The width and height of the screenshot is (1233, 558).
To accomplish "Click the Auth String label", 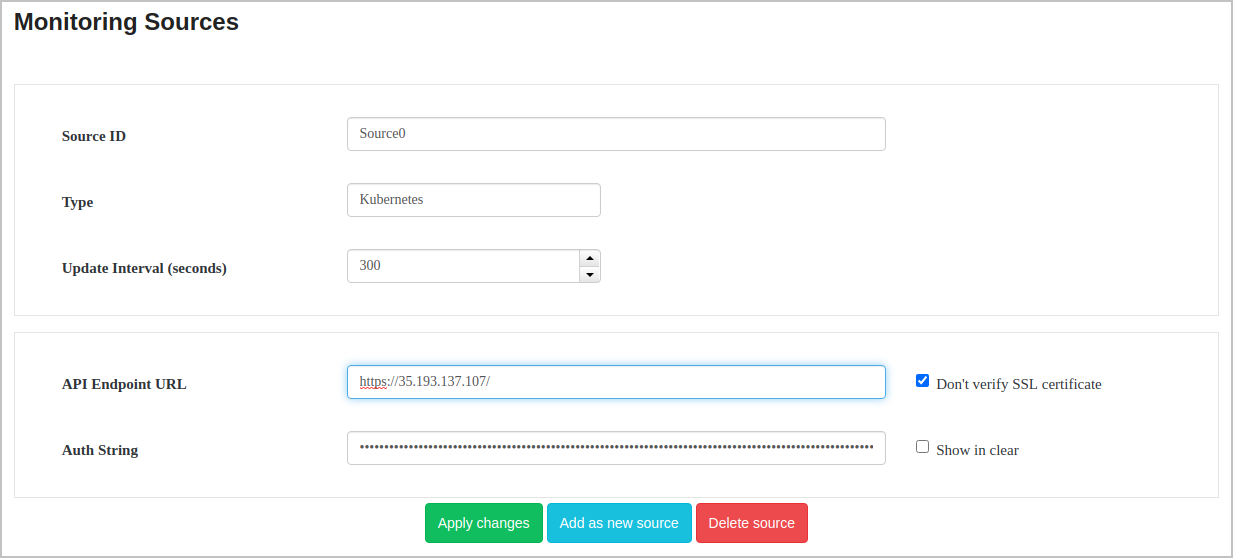I will click(x=100, y=450).
